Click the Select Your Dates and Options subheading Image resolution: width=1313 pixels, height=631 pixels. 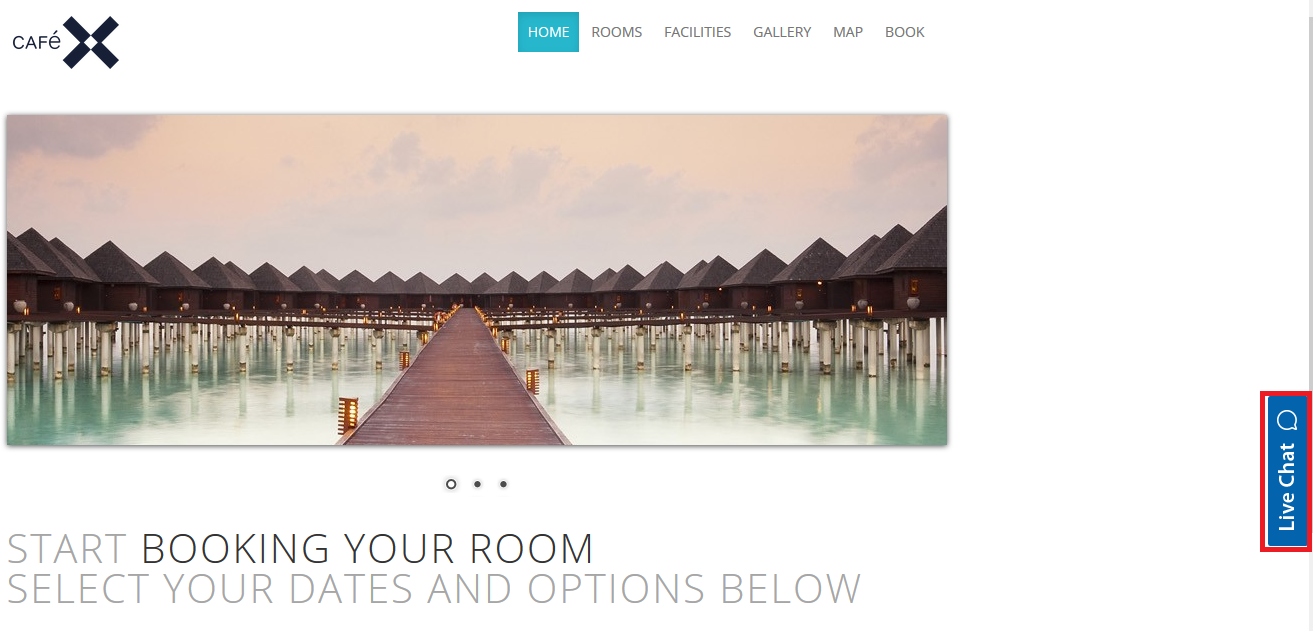(433, 589)
